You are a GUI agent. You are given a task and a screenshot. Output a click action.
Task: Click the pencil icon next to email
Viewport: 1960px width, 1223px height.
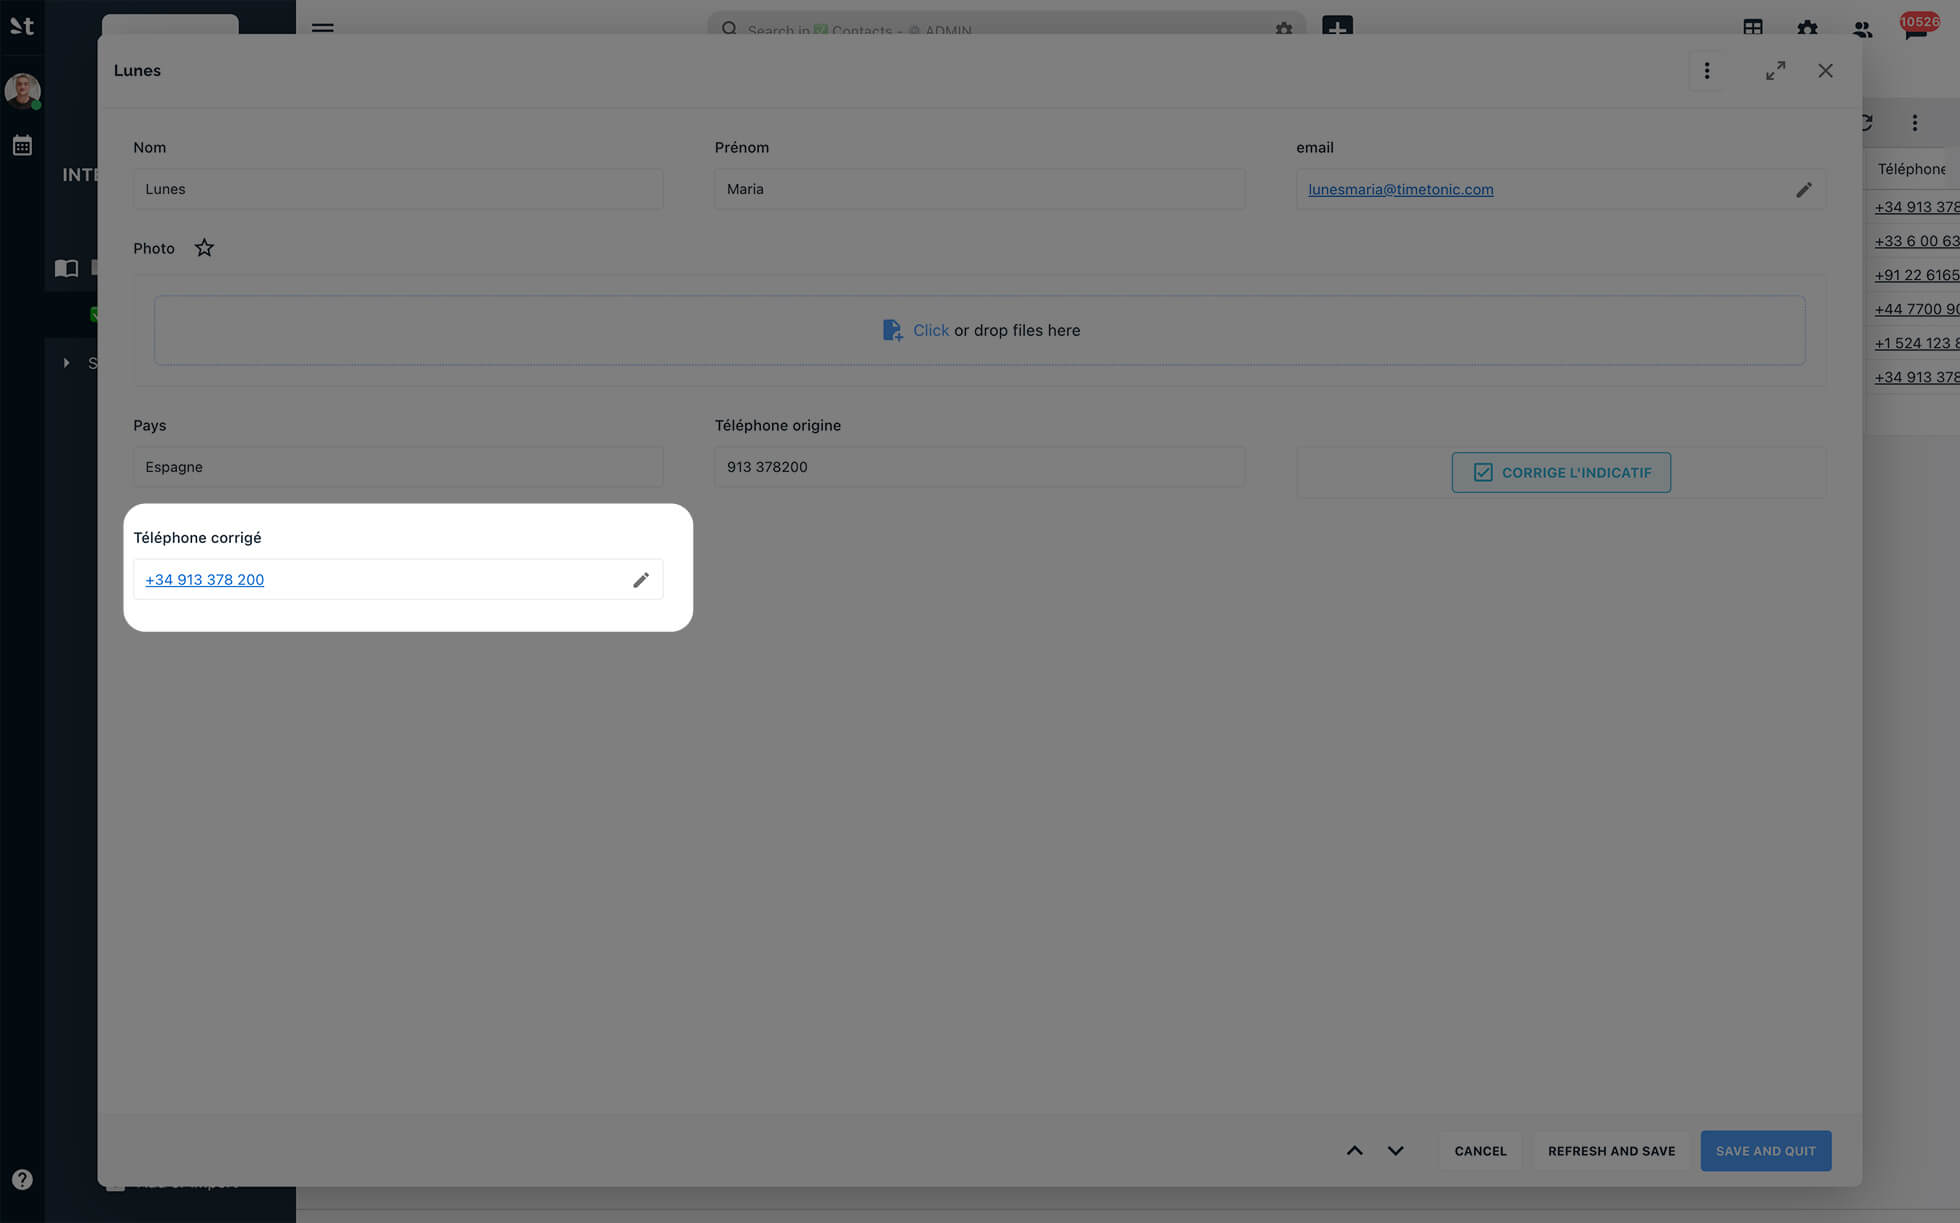pos(1803,190)
